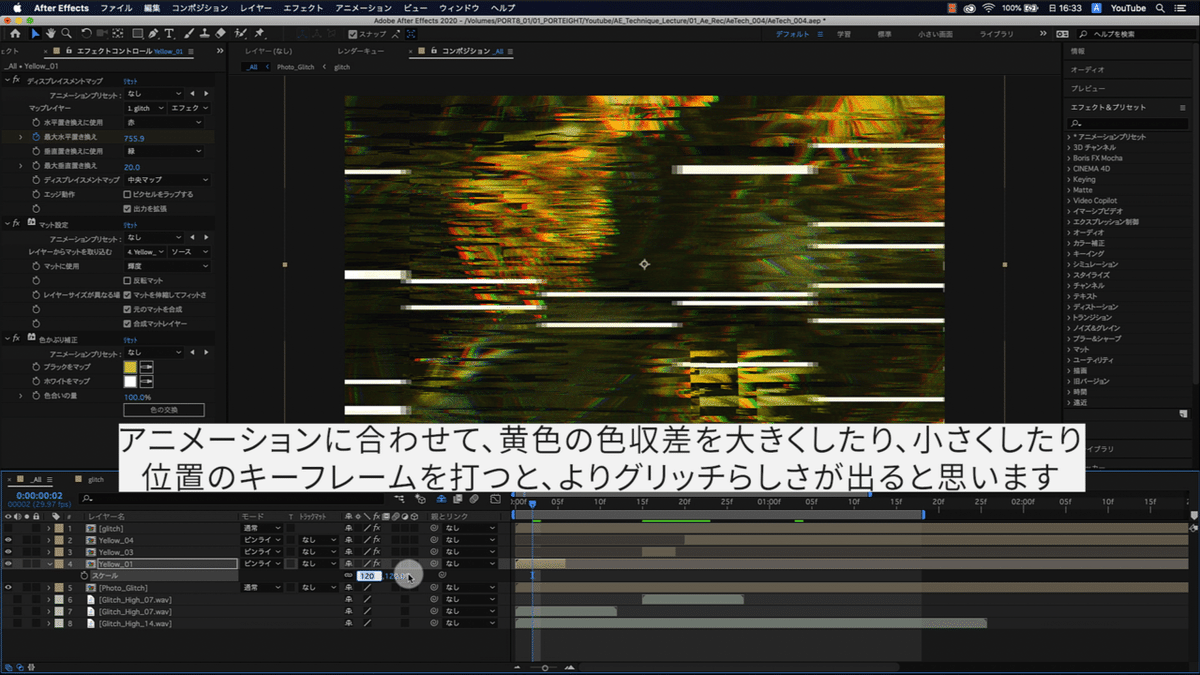Click stopwatch for 最大垂直置き換え property

pos(35,166)
